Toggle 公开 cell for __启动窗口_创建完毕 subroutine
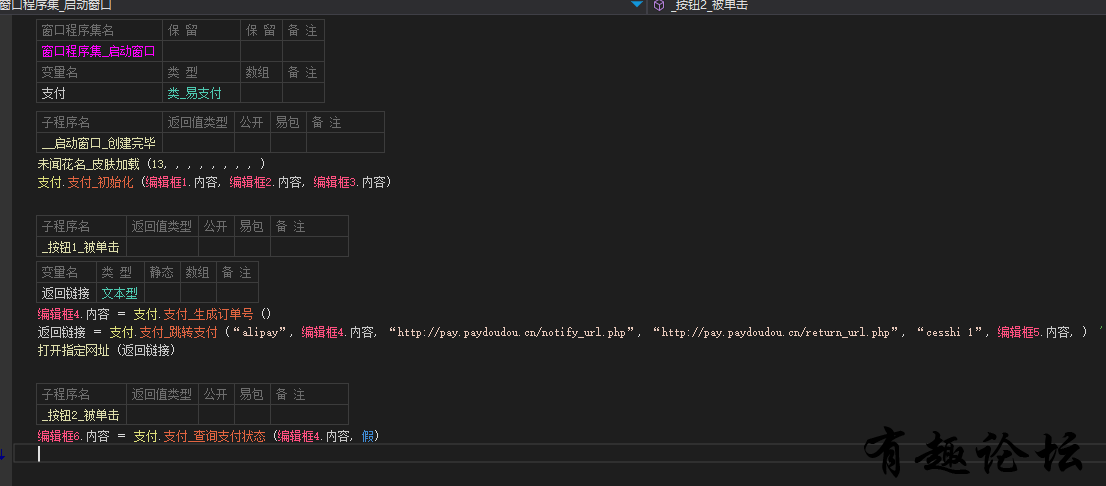 [251, 143]
